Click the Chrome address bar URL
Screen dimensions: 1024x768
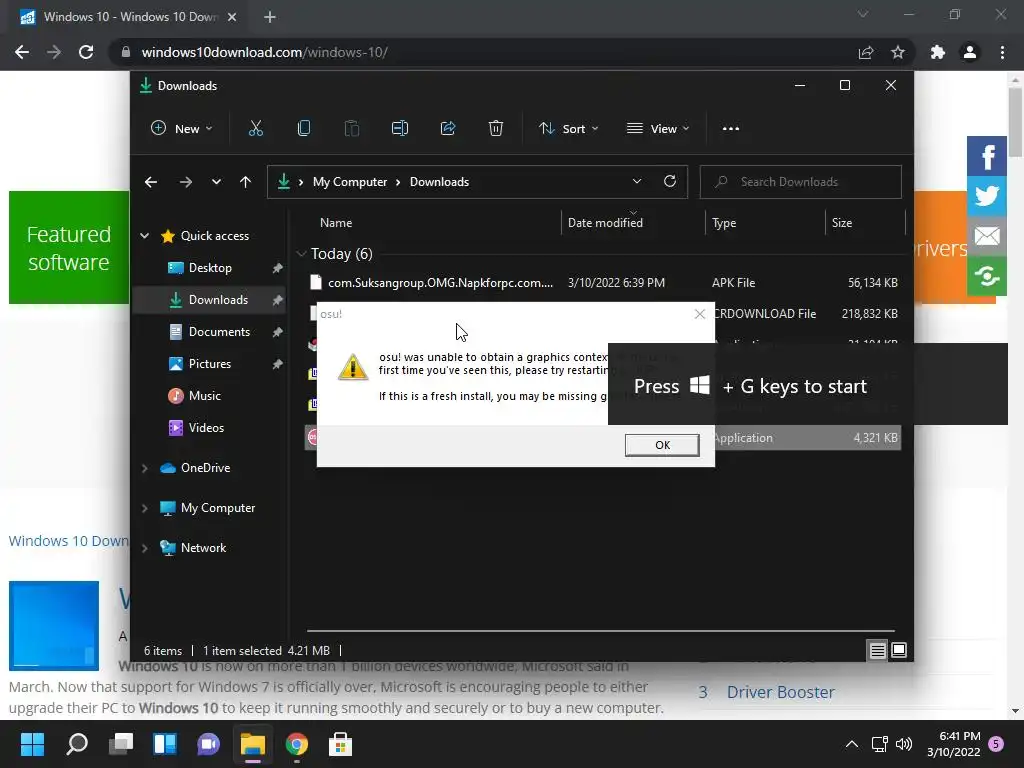coord(265,52)
